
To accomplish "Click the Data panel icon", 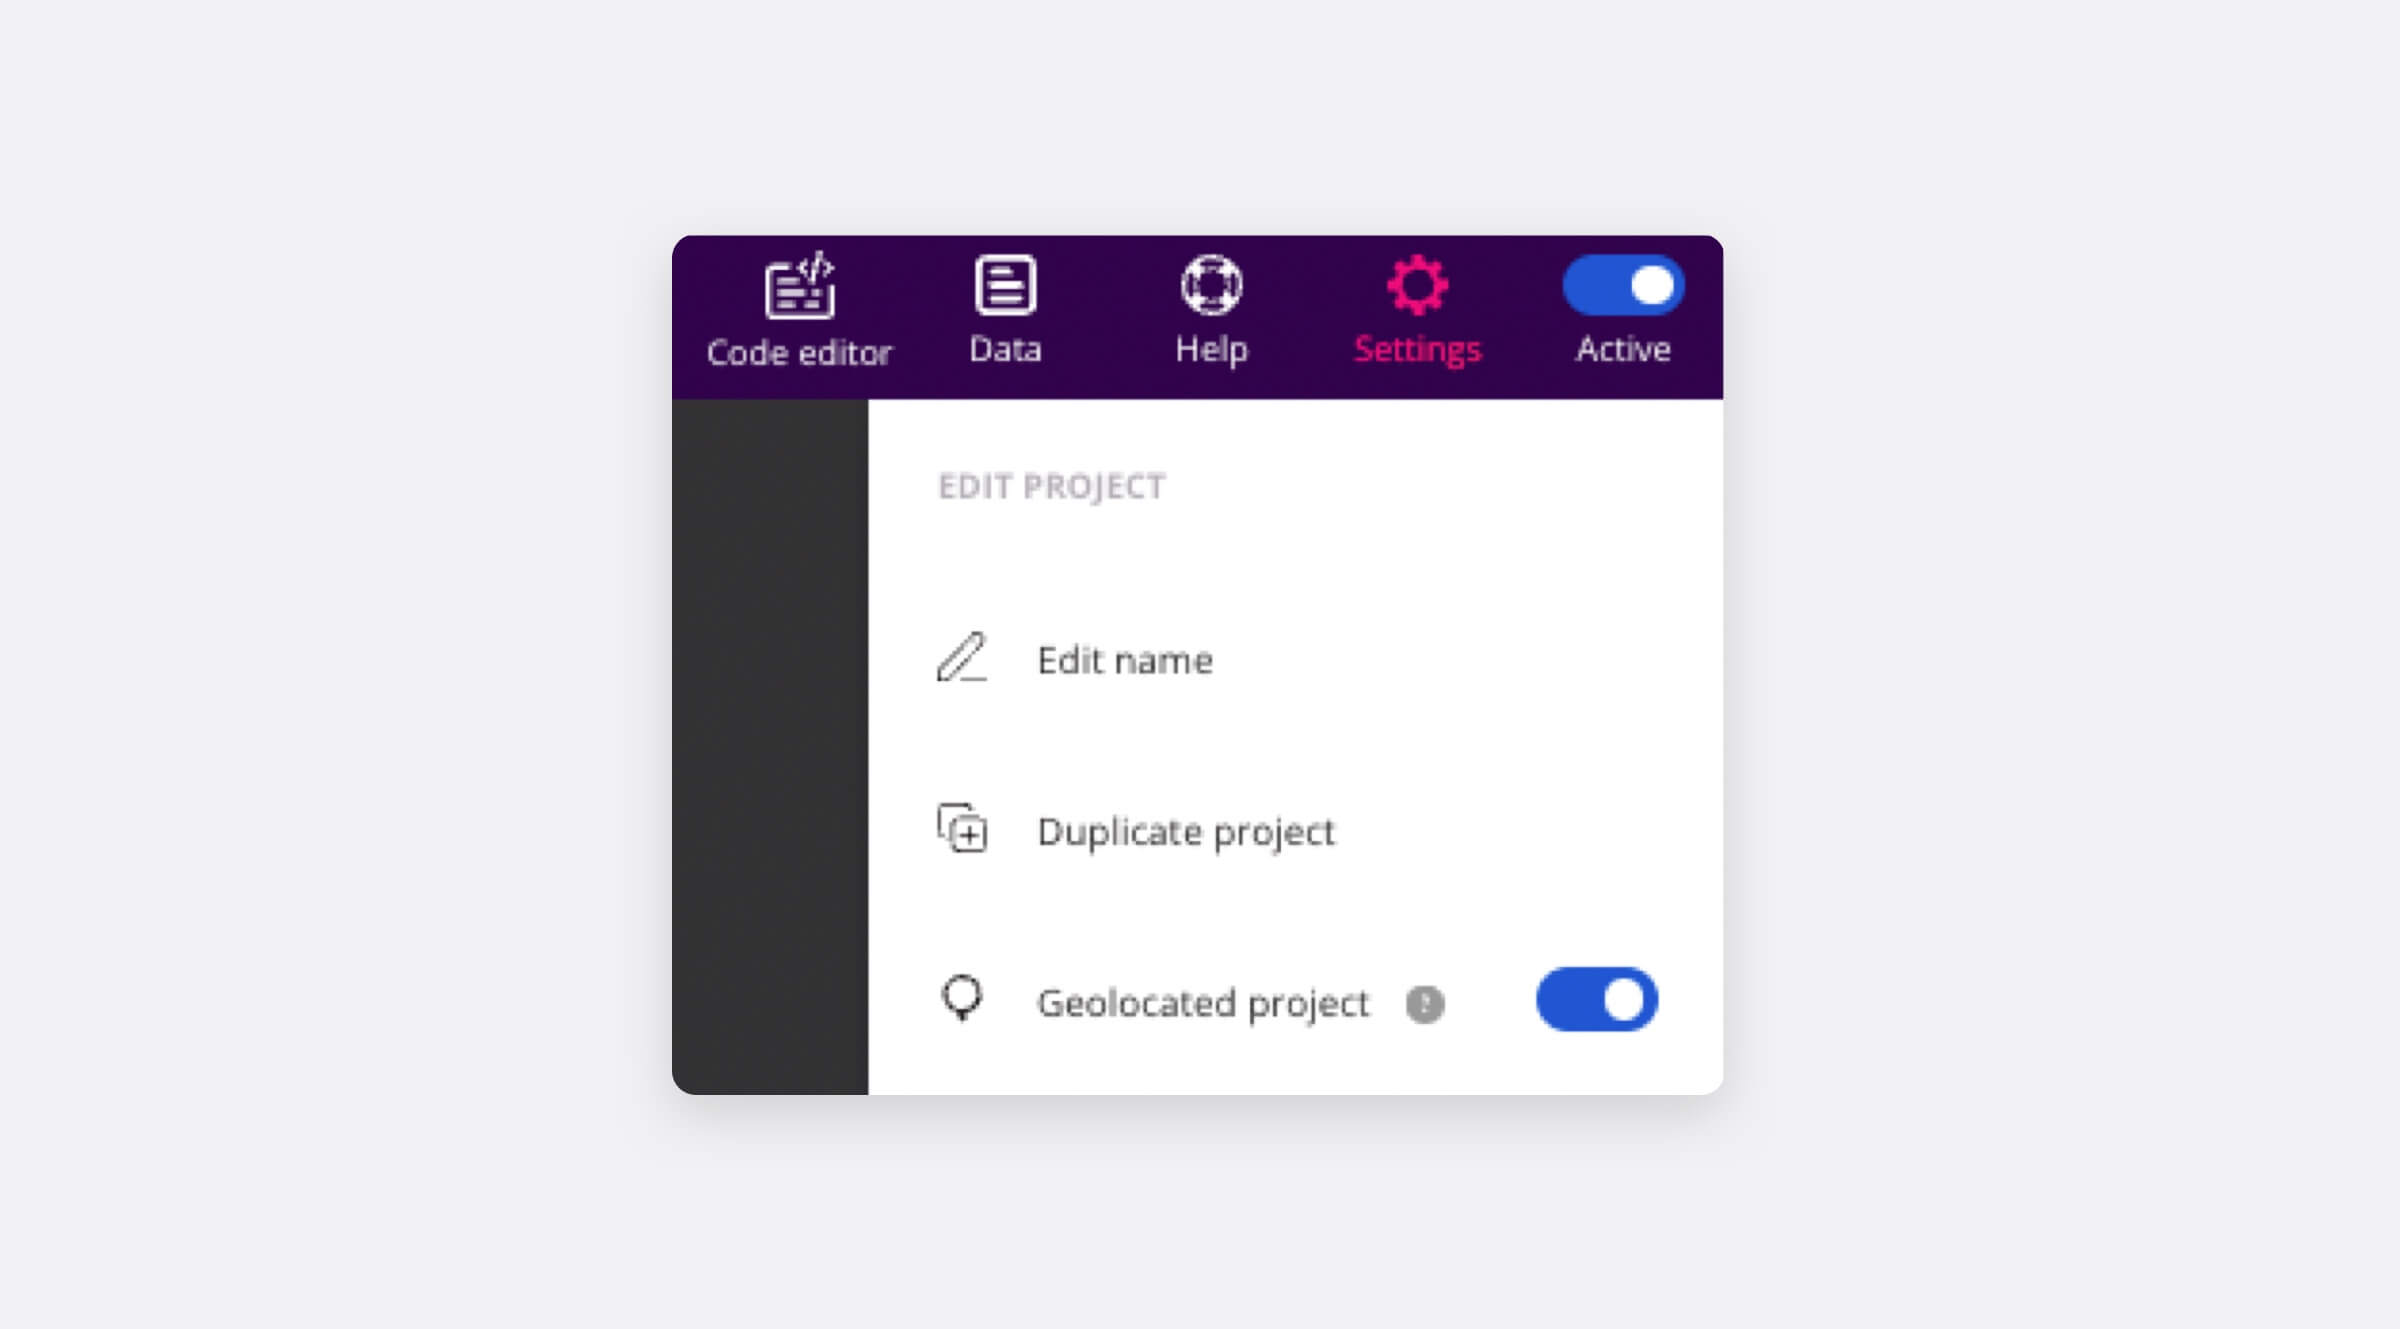I will click(x=1004, y=288).
